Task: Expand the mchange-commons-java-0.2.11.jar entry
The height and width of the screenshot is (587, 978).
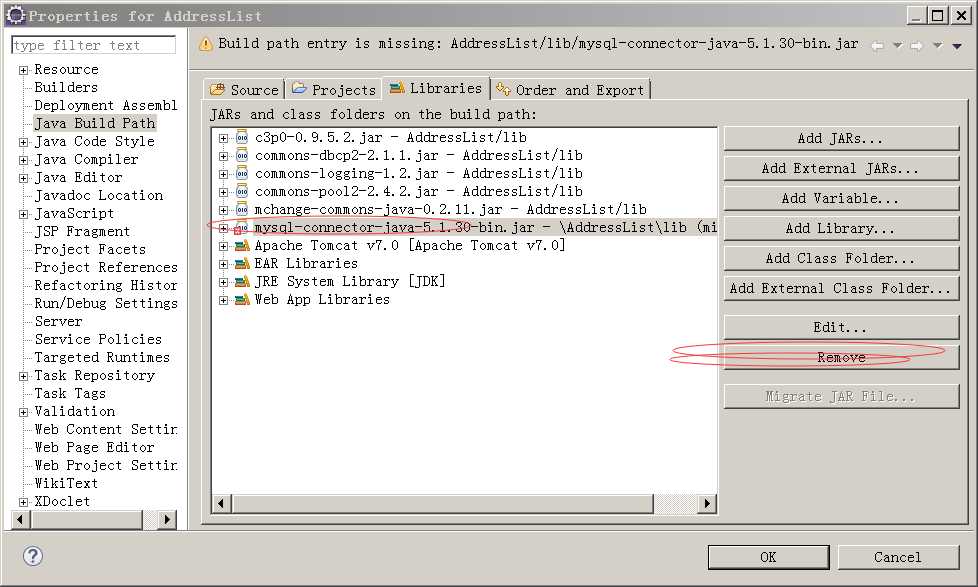Action: tap(223, 211)
